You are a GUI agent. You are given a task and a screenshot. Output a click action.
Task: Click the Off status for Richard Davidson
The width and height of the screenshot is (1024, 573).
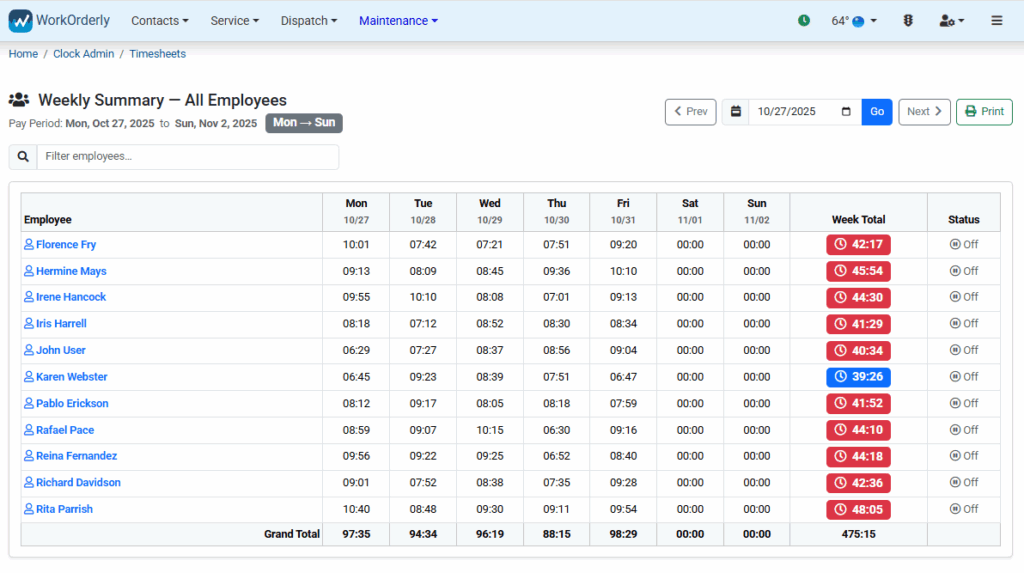point(963,483)
